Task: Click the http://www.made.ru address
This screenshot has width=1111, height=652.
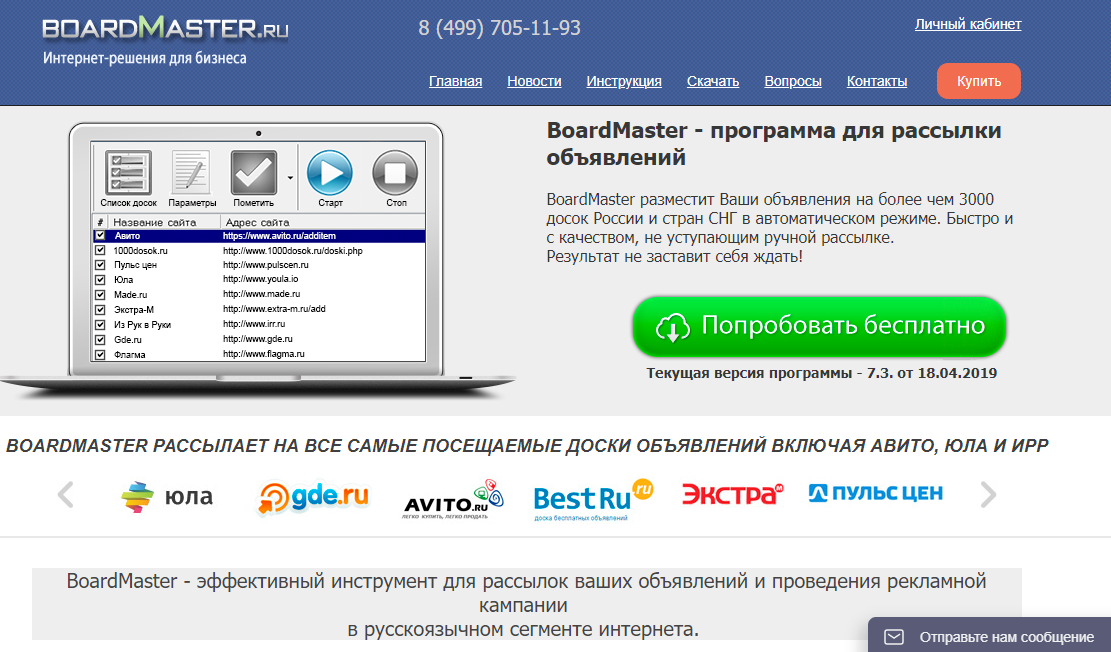Action: [x=261, y=294]
